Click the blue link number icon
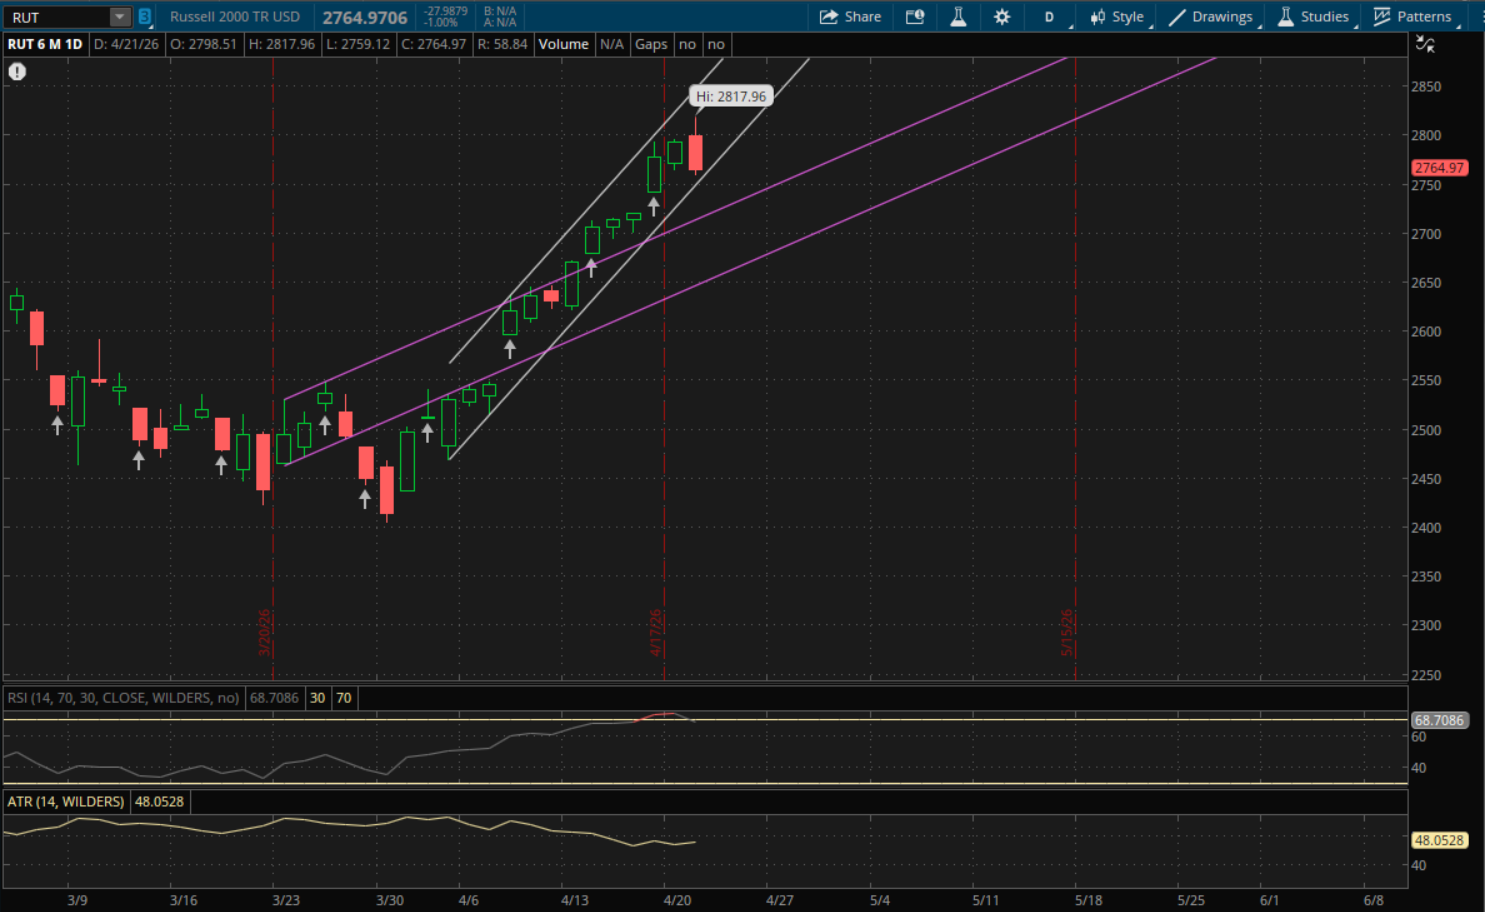The width and height of the screenshot is (1485, 912). point(145,17)
